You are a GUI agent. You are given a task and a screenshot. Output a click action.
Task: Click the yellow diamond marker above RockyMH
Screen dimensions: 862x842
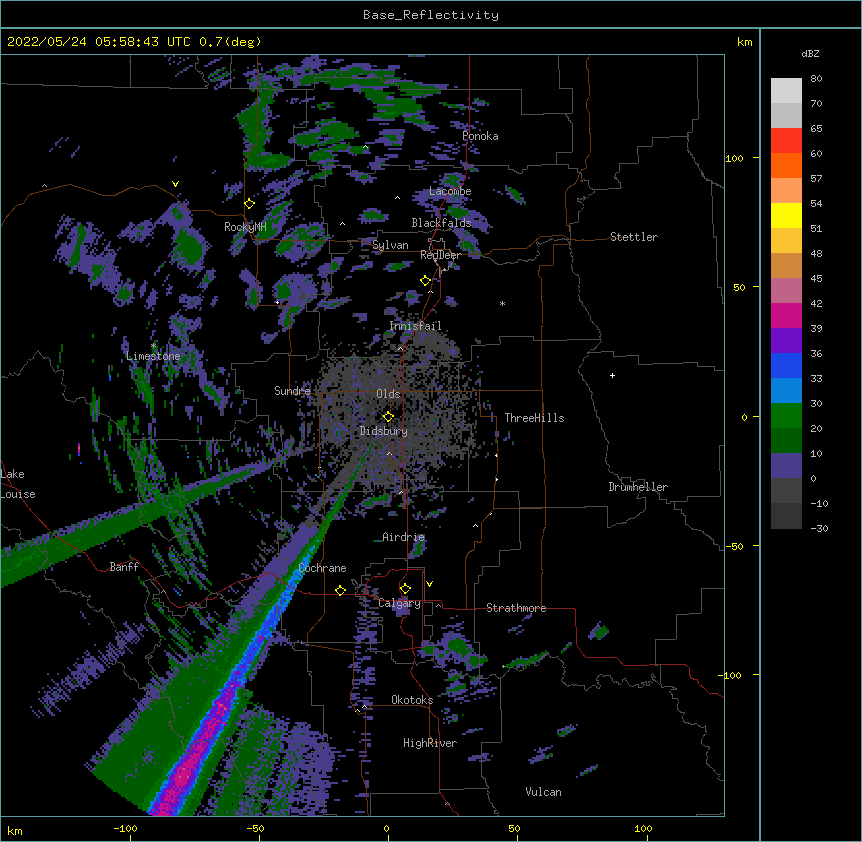coord(250,204)
